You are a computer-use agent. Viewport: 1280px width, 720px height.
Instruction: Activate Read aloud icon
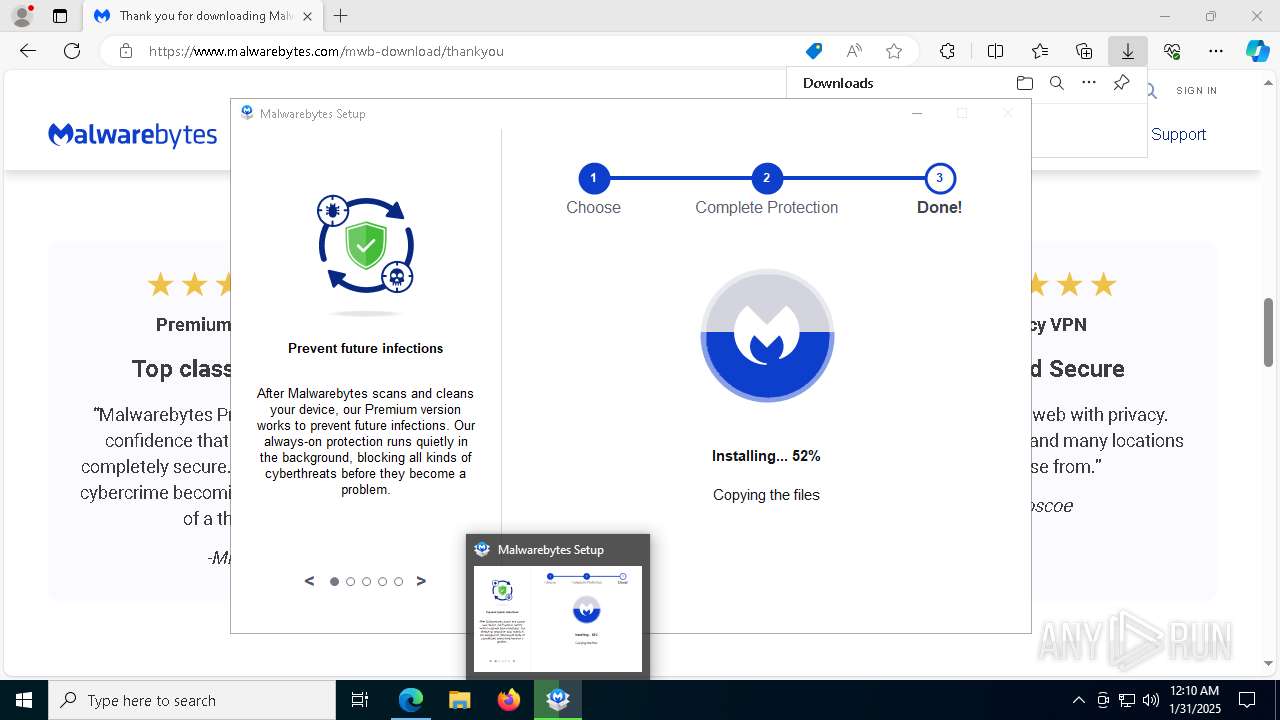[854, 51]
